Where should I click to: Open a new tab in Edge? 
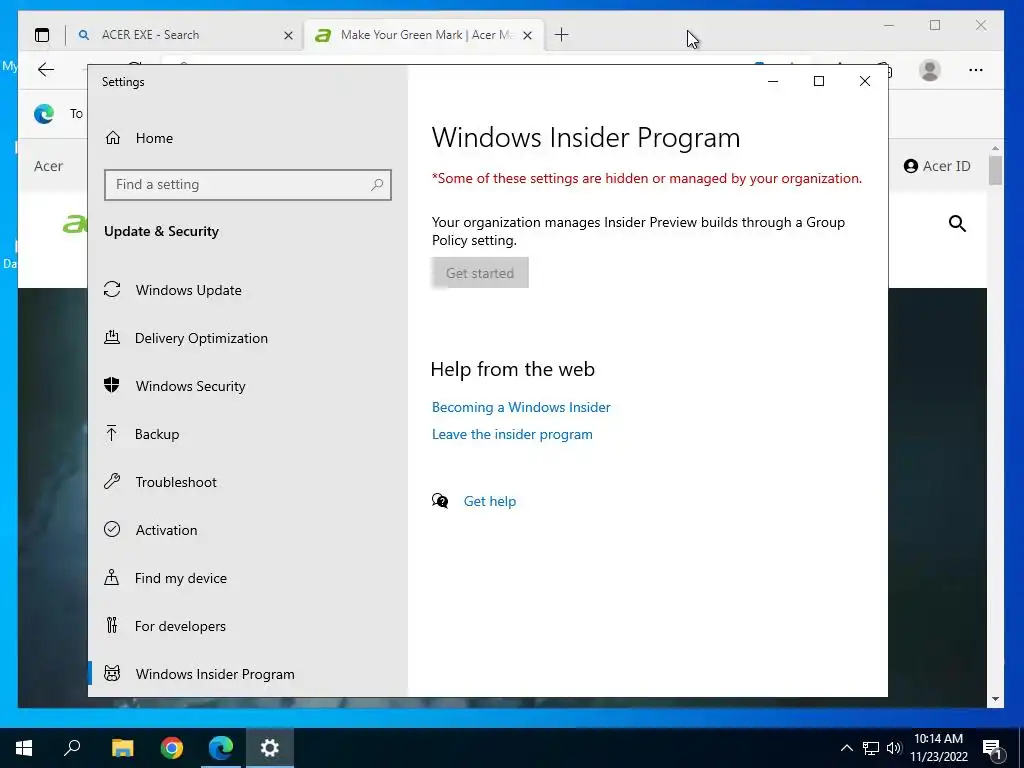(562, 35)
